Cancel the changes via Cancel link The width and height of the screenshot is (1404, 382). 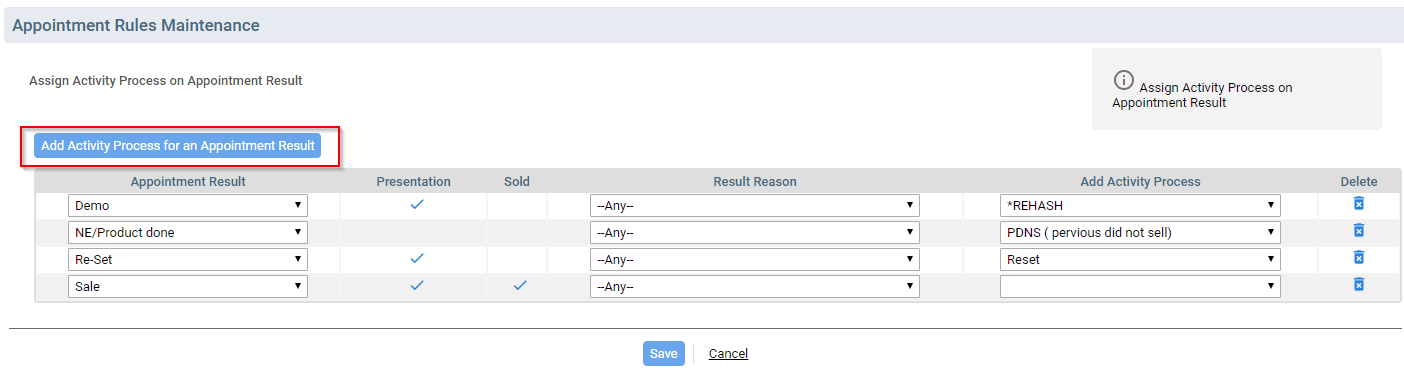[728, 354]
